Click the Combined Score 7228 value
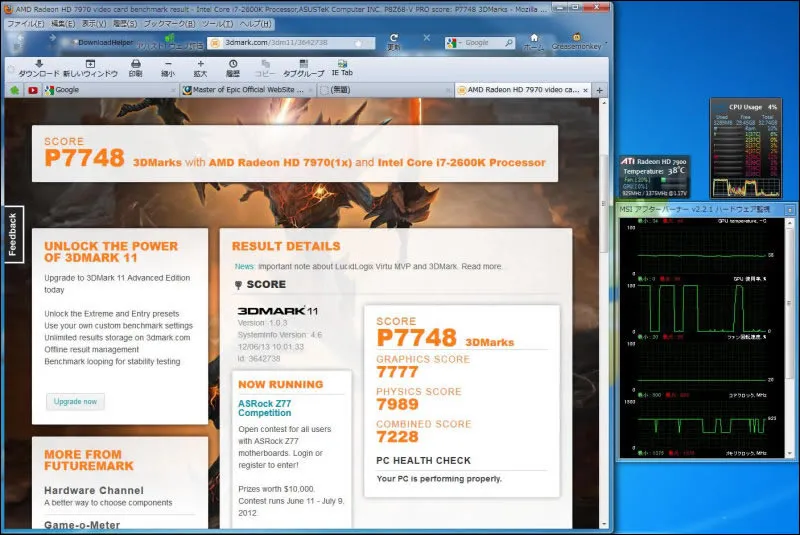 tap(397, 437)
